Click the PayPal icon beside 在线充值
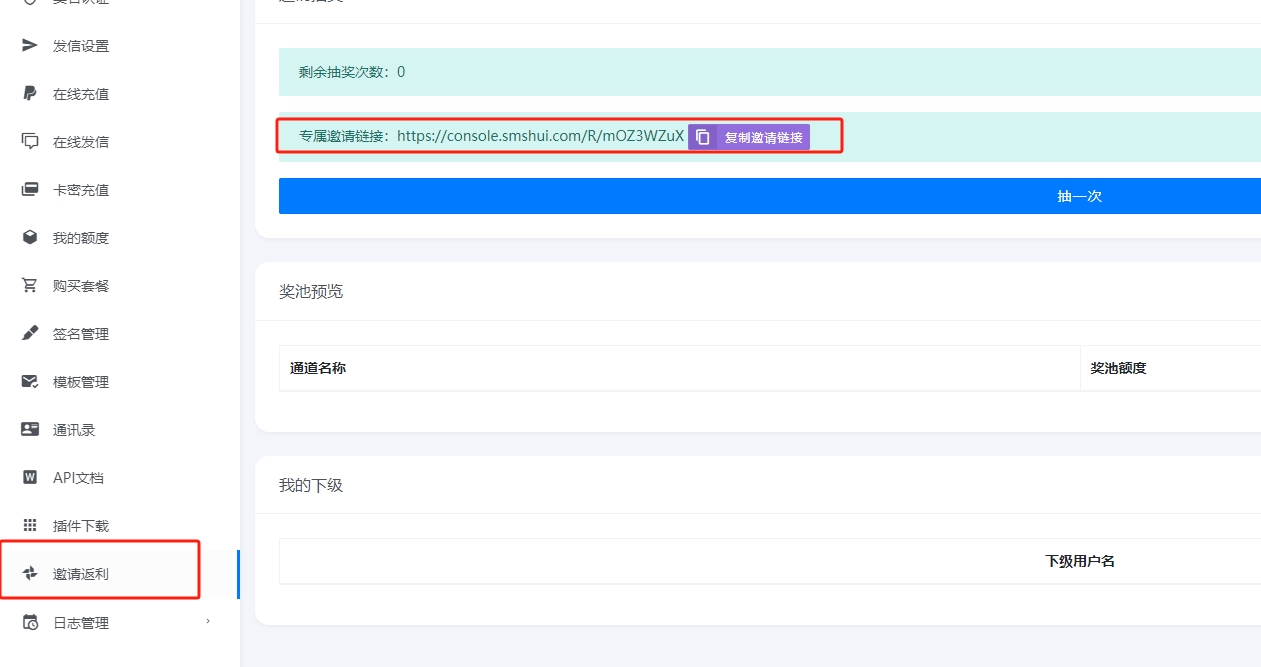This screenshot has height=667, width=1261. point(30,93)
